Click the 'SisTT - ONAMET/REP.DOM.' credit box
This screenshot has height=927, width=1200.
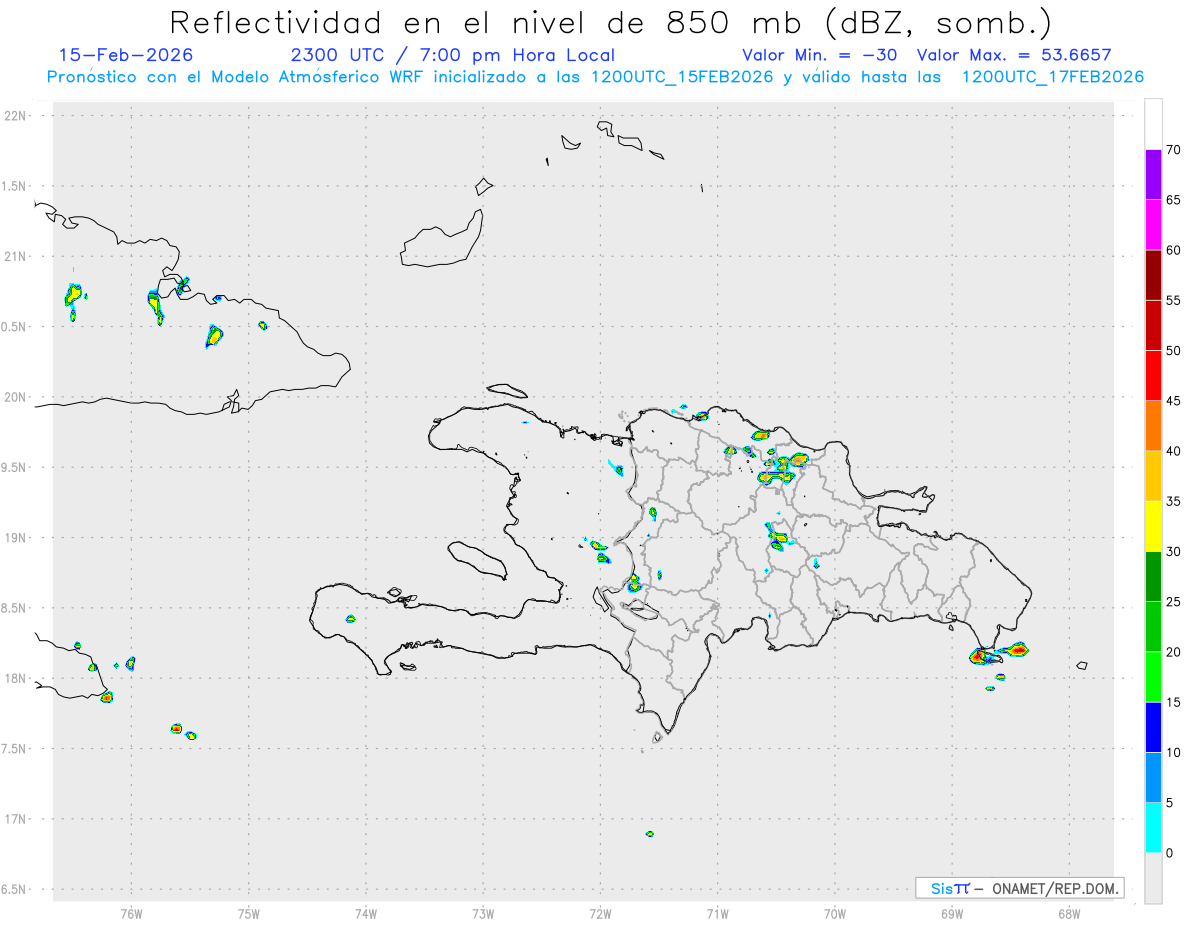(x=1019, y=888)
